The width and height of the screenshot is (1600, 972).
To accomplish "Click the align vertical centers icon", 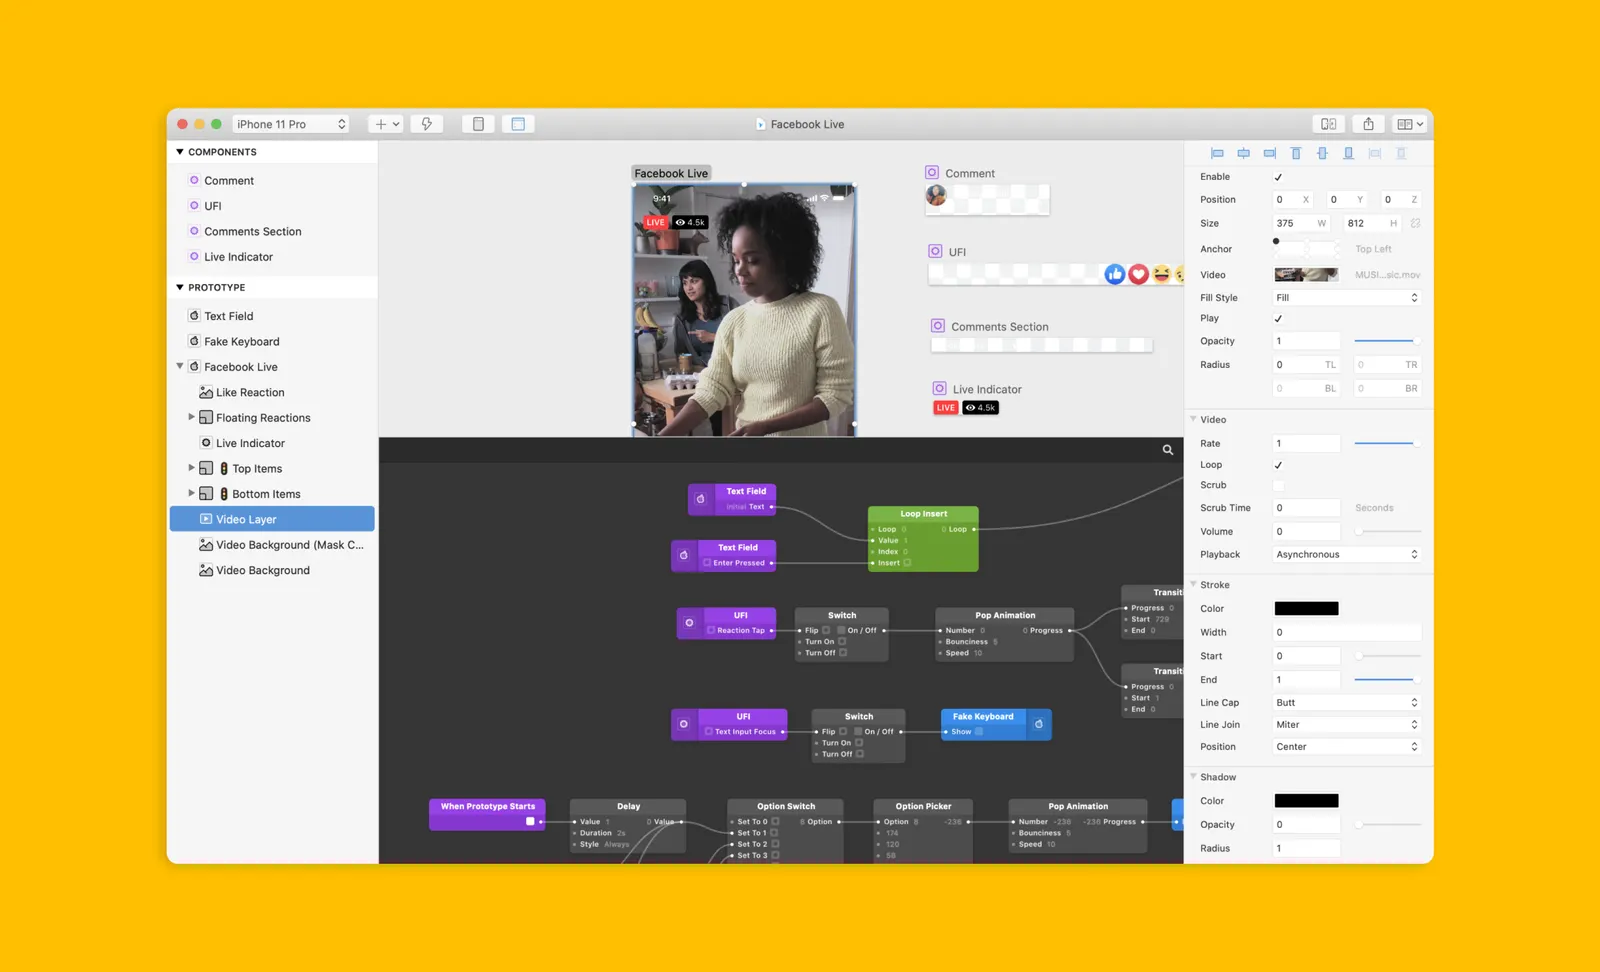I will tap(1322, 153).
